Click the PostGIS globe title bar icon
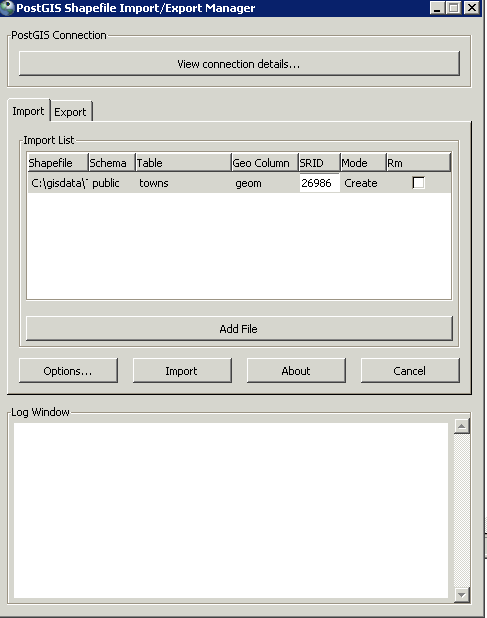The height and width of the screenshot is (618, 487). coord(7,7)
